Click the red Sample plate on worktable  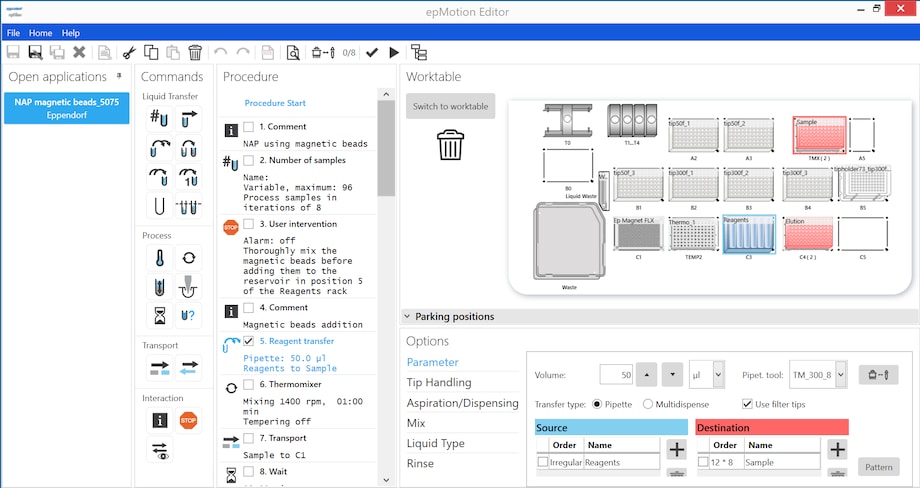(x=820, y=135)
